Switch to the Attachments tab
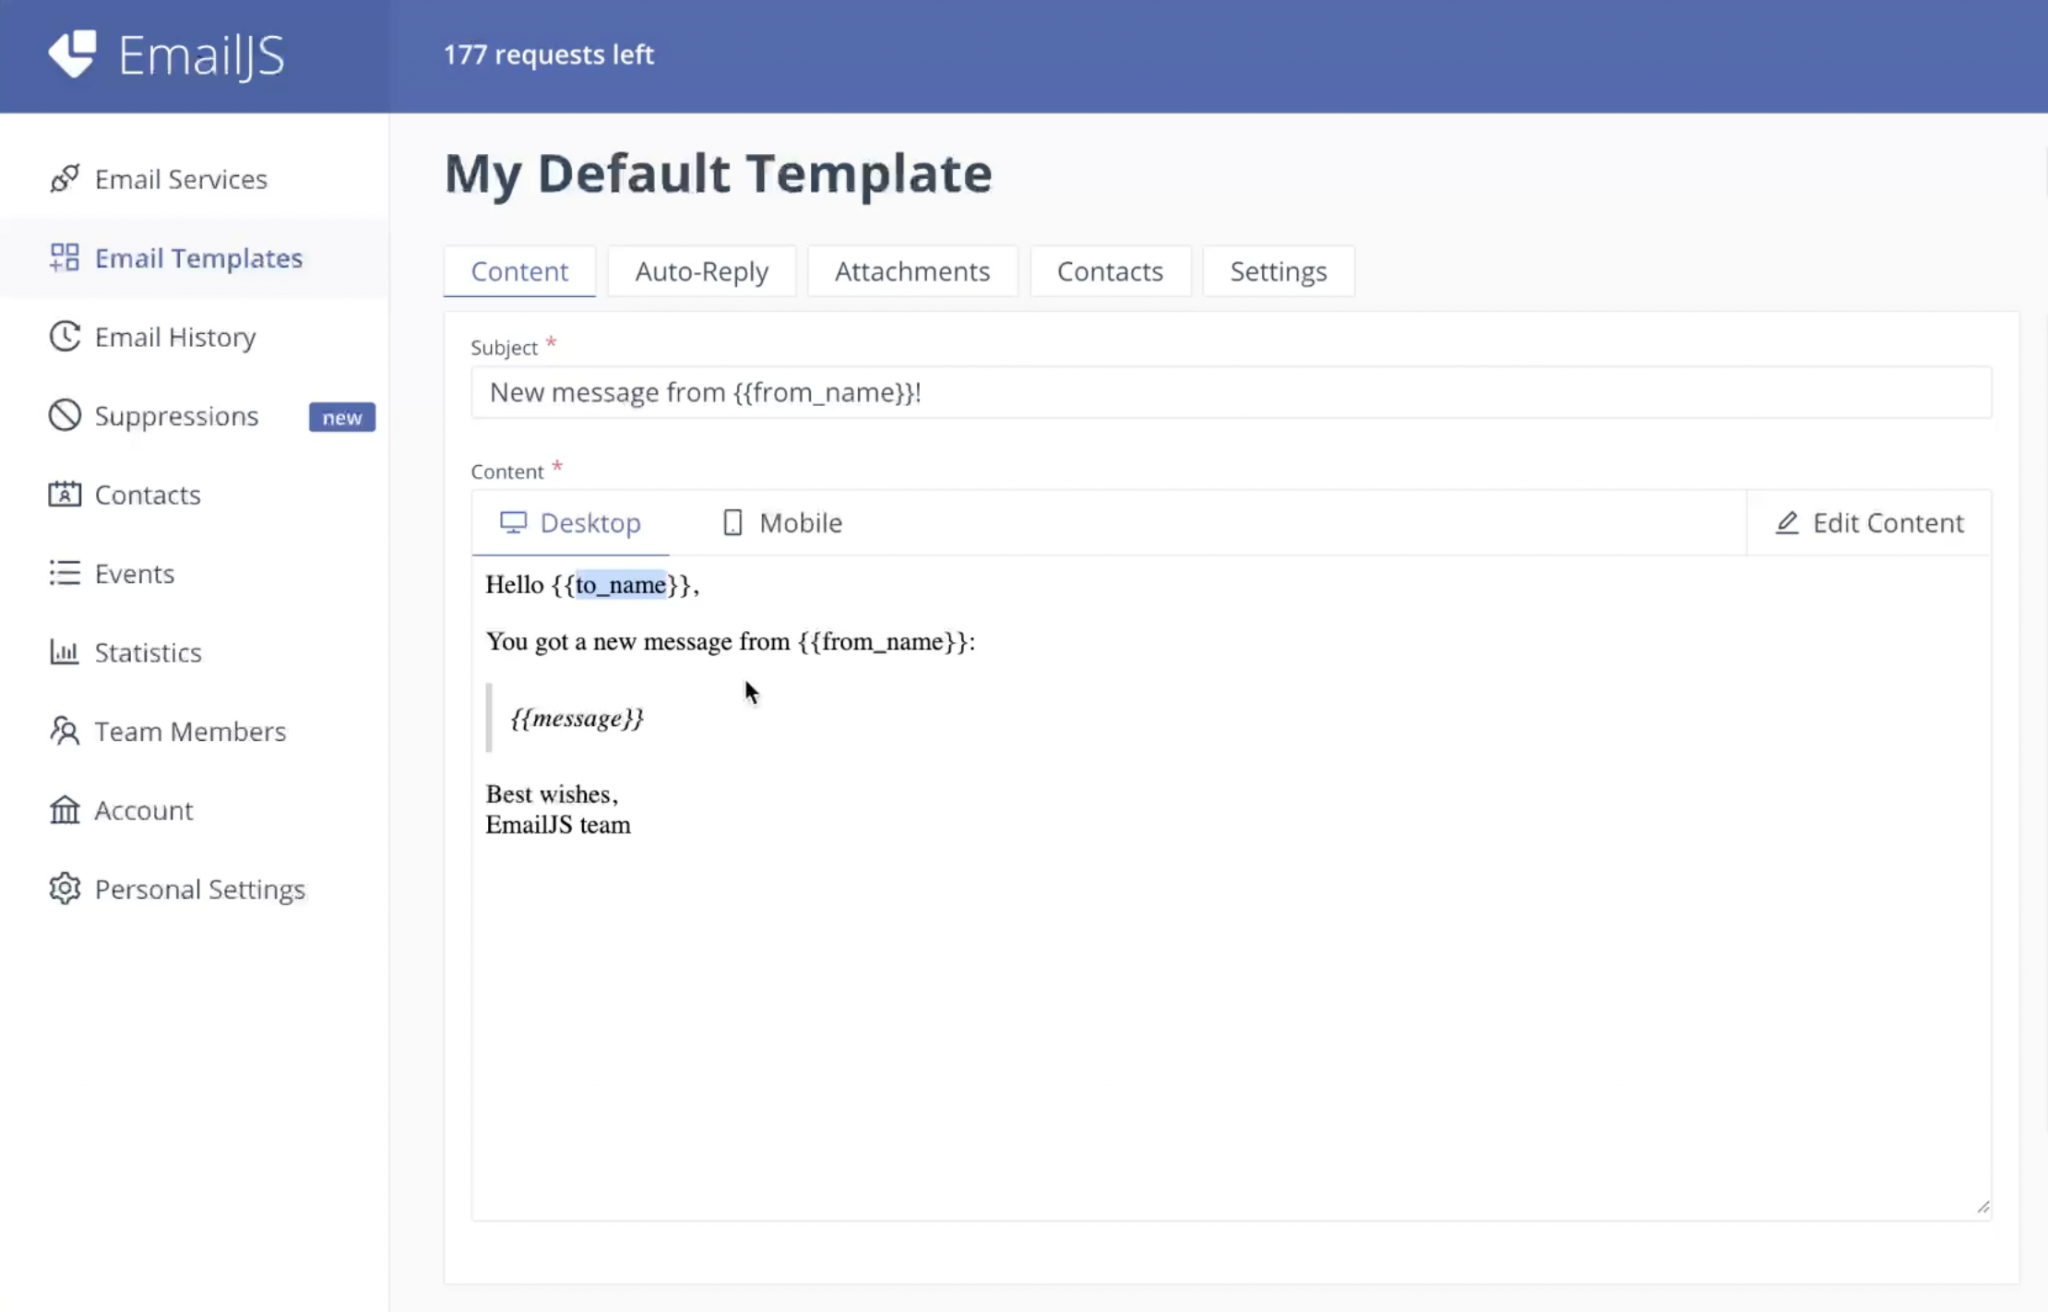 pyautogui.click(x=911, y=270)
